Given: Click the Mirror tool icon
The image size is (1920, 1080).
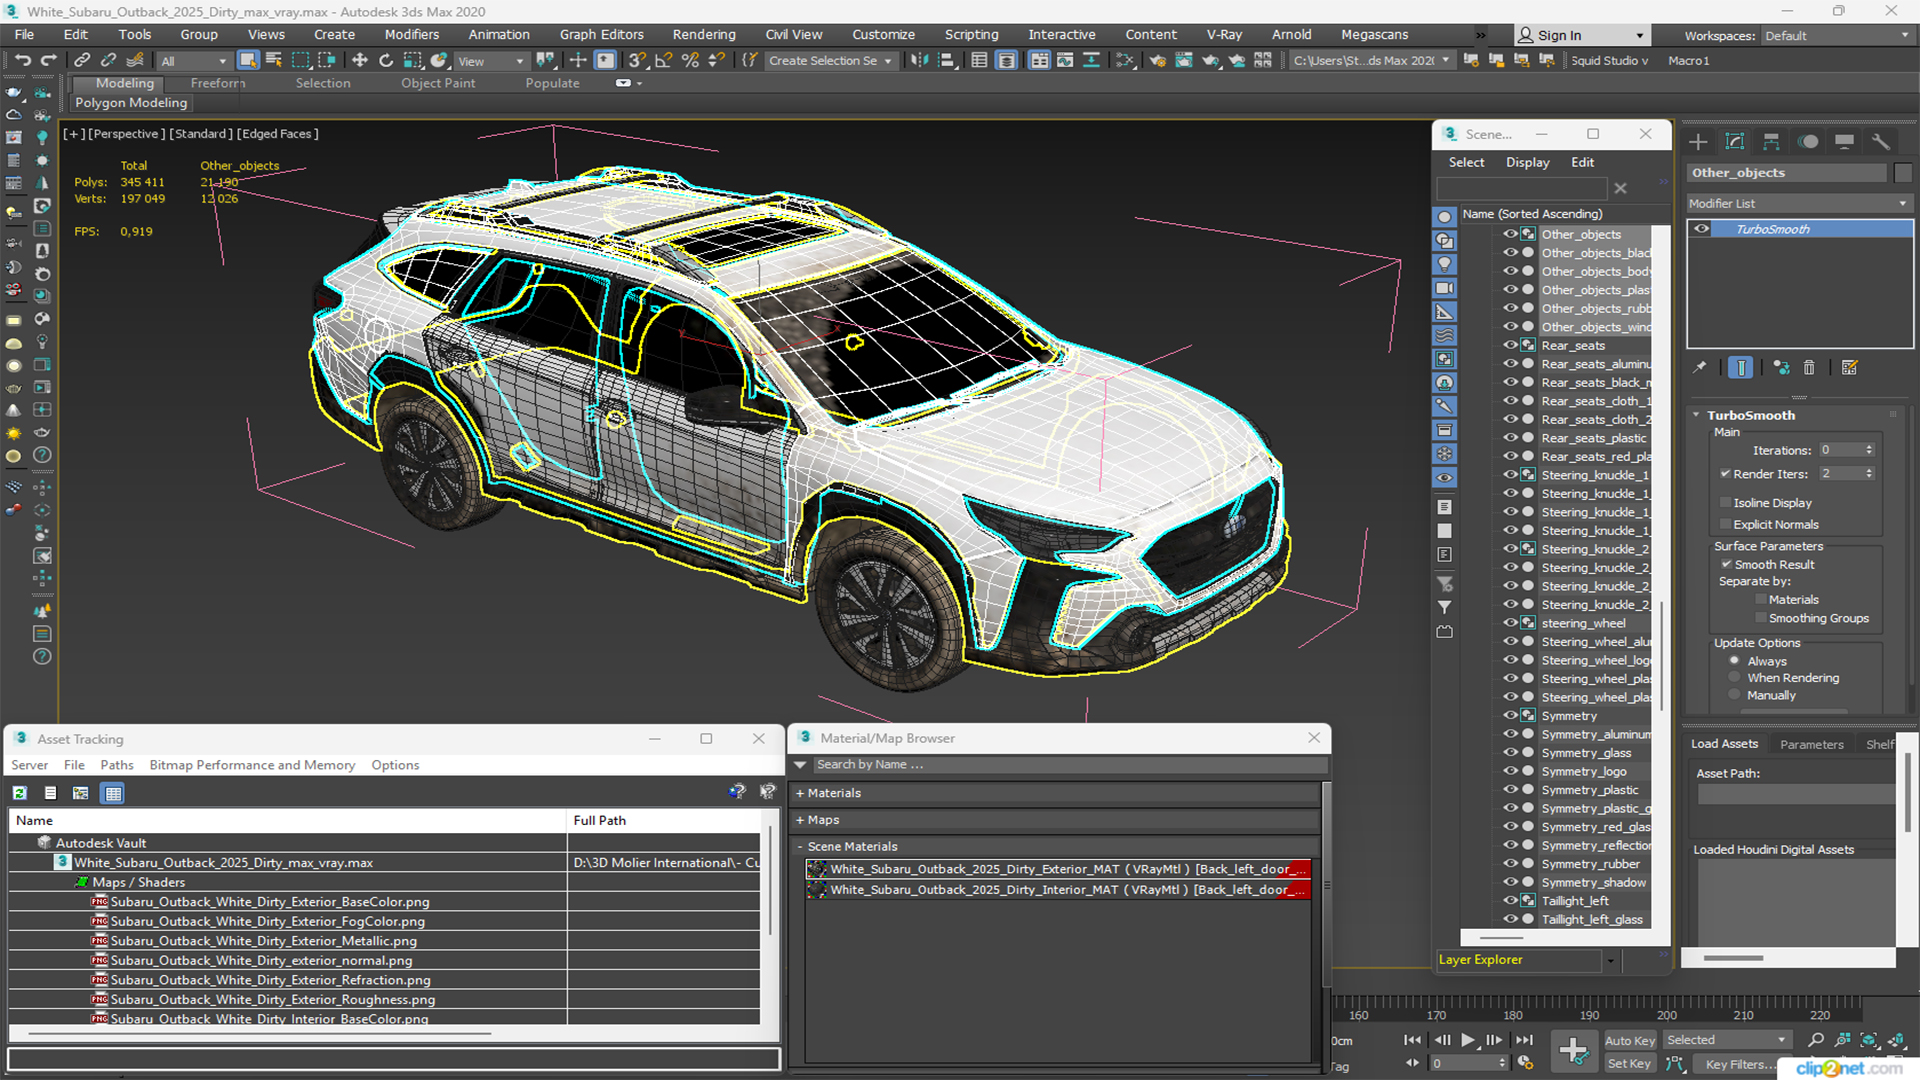Looking at the screenshot, I should coord(919,61).
